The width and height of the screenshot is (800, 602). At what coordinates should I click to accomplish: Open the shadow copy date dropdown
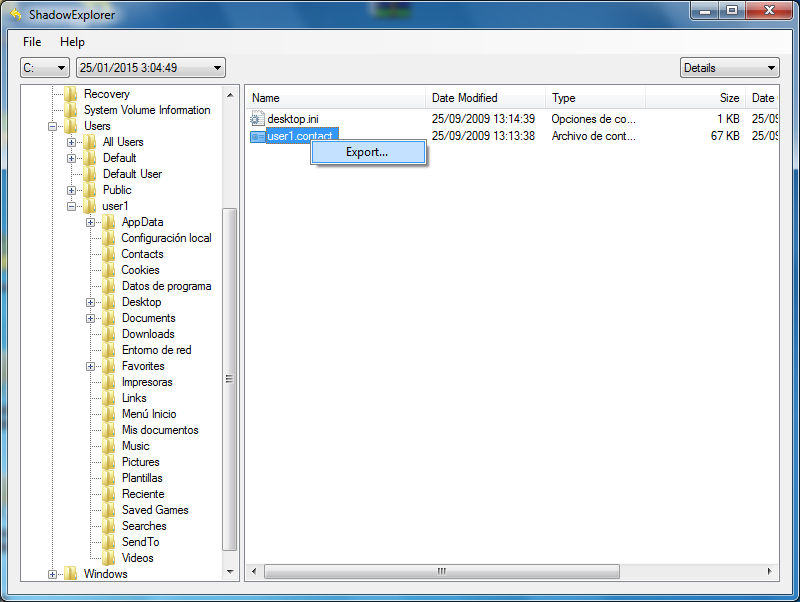point(151,68)
